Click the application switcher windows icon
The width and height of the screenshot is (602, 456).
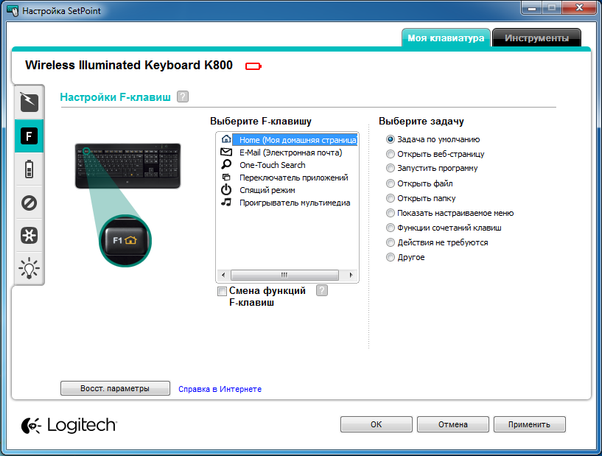pos(227,177)
